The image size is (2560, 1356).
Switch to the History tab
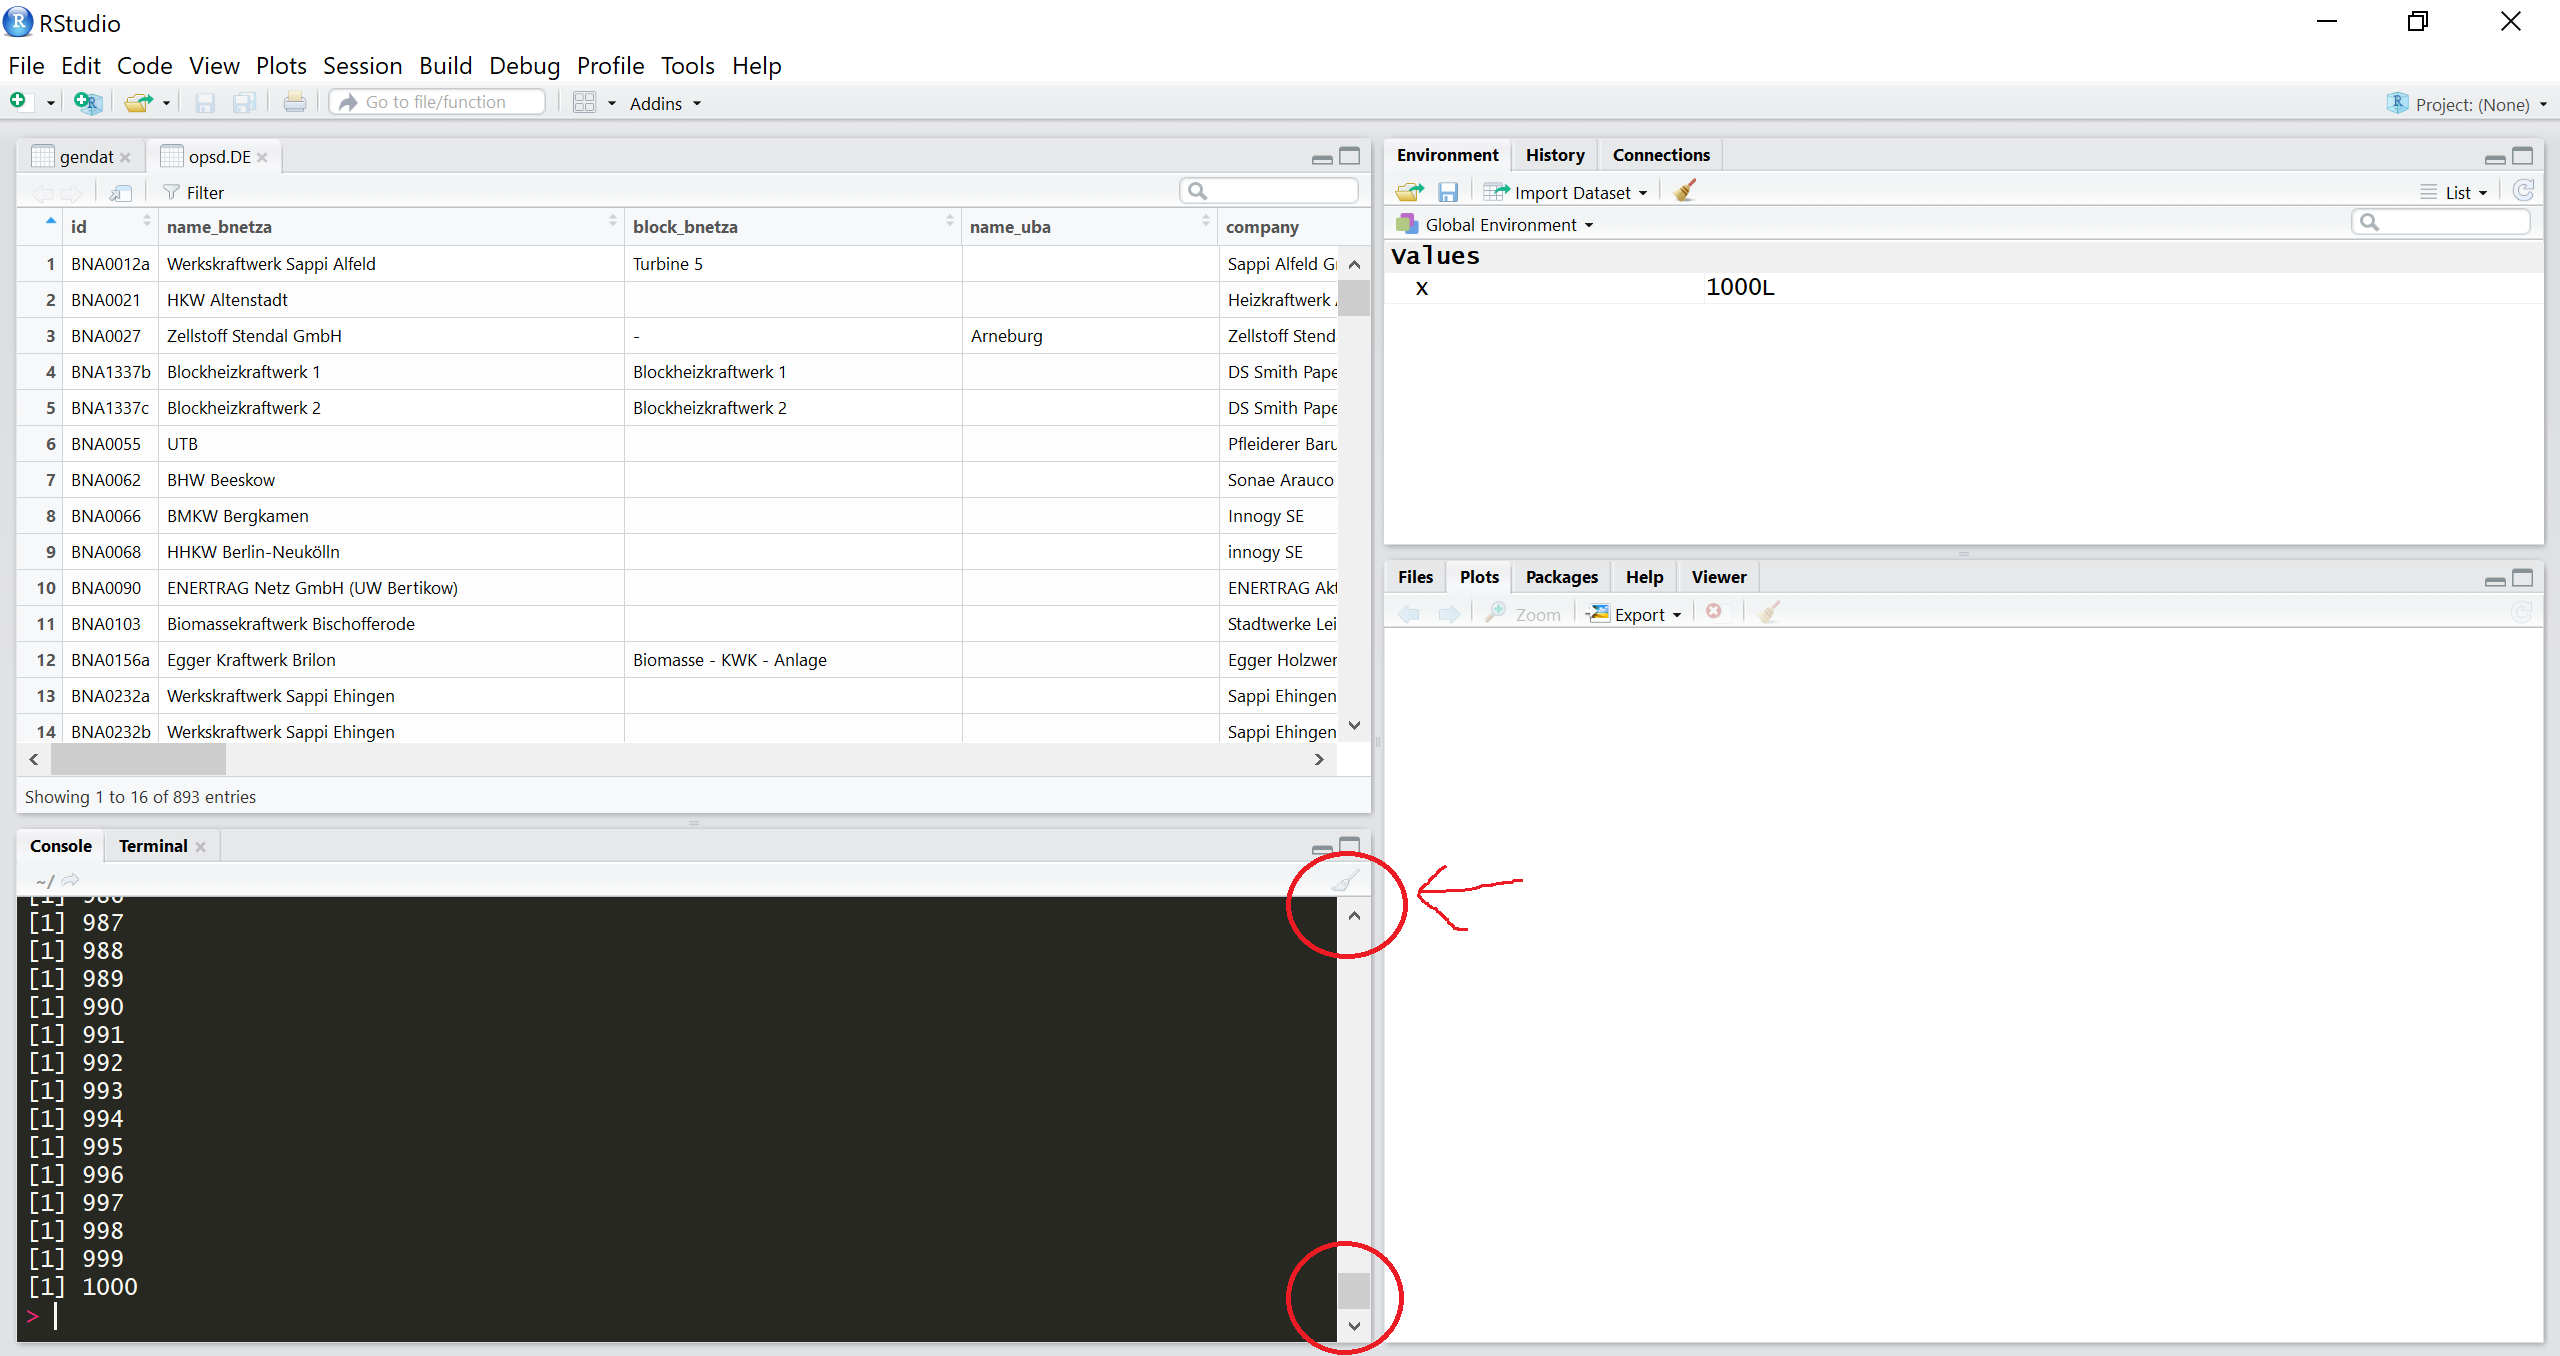(1554, 154)
